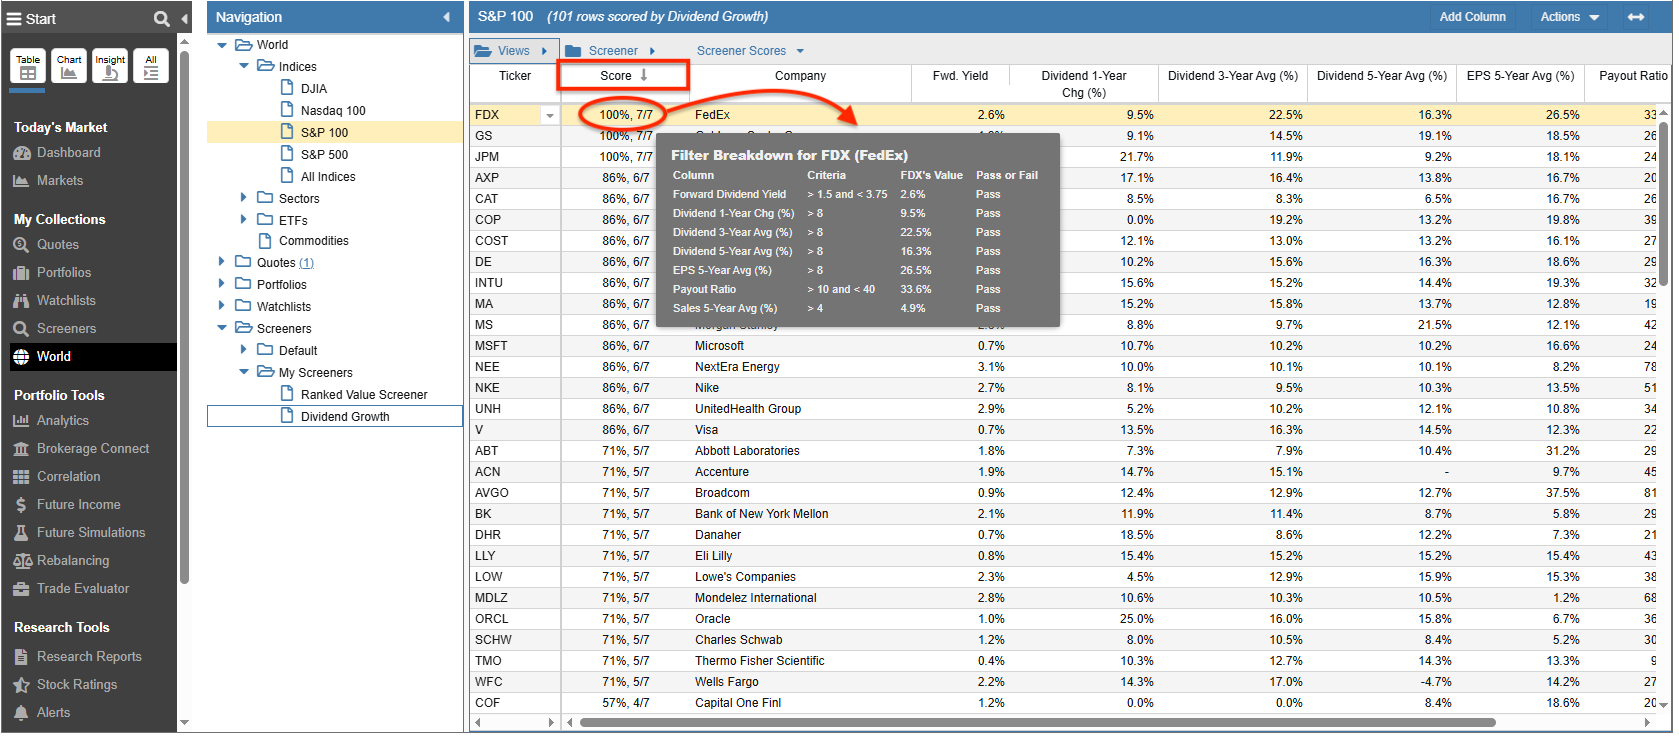Select Dividend Growth screener
Screen dimensions: 1679x739
(x=335, y=416)
